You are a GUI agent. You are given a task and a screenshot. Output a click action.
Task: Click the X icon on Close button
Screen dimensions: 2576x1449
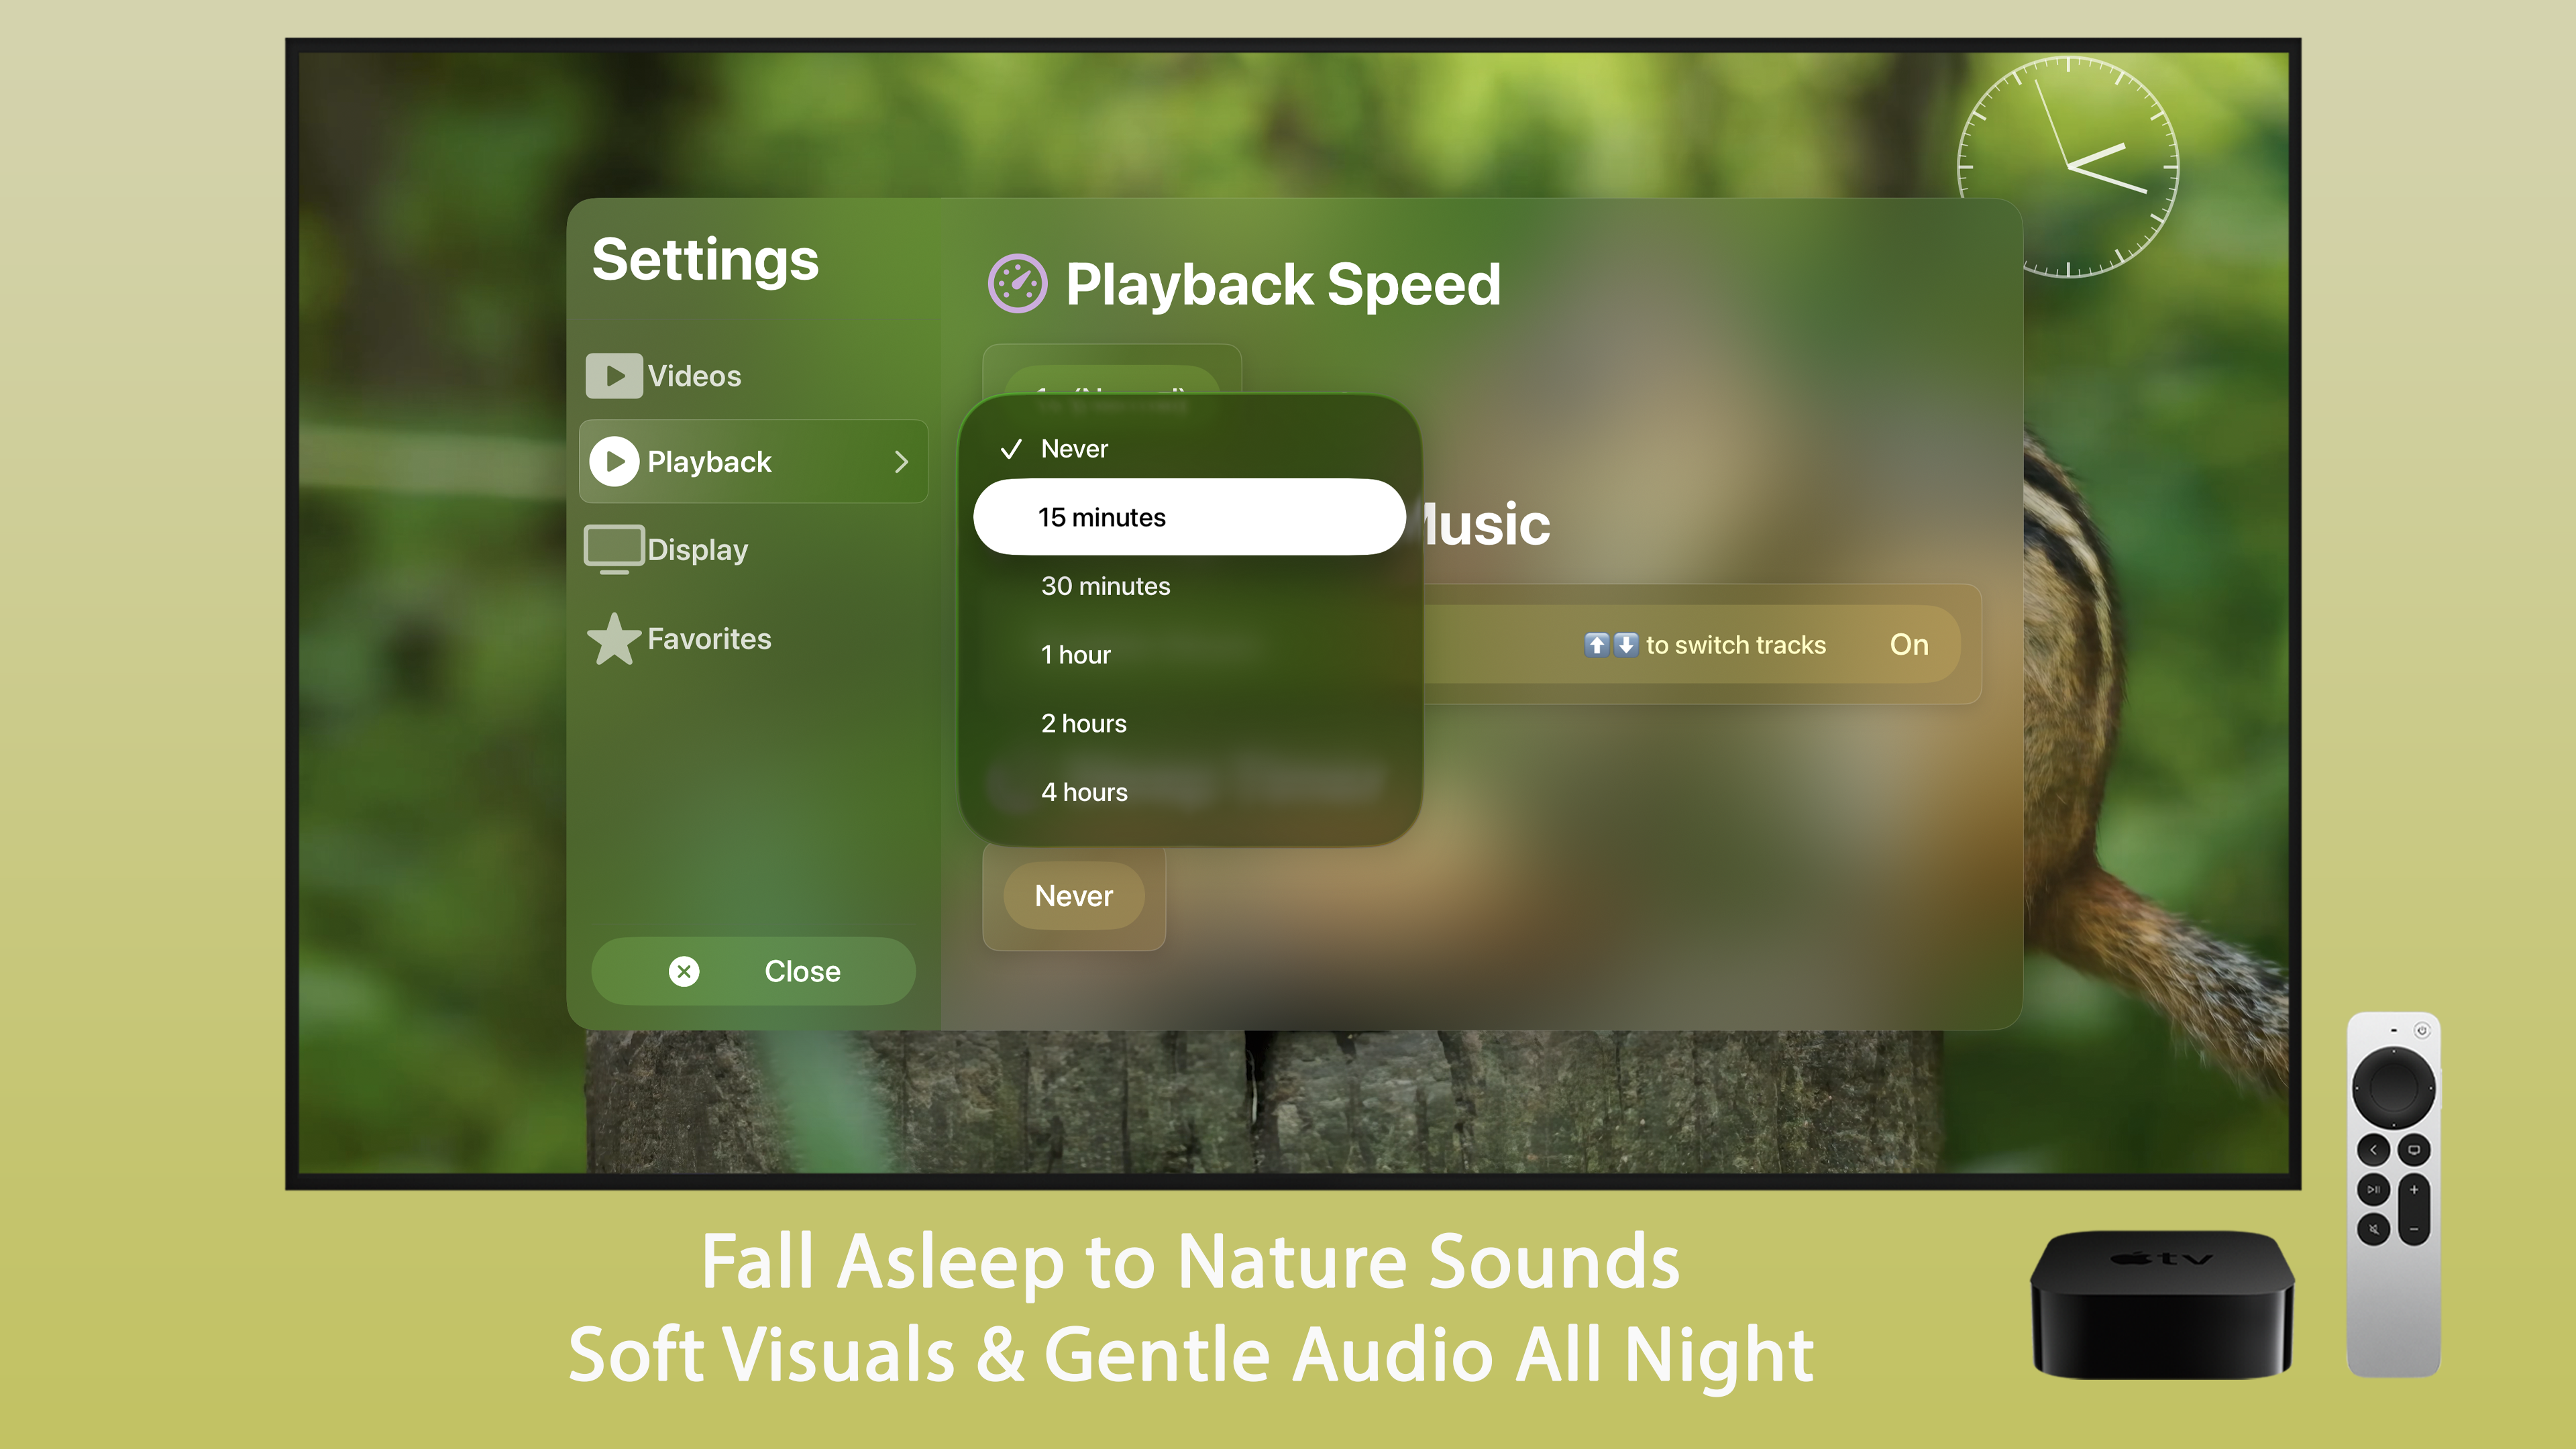click(684, 971)
